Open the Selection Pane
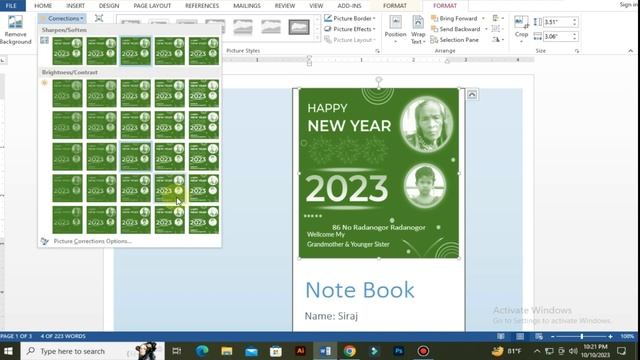This screenshot has height=360, width=640. [455, 40]
